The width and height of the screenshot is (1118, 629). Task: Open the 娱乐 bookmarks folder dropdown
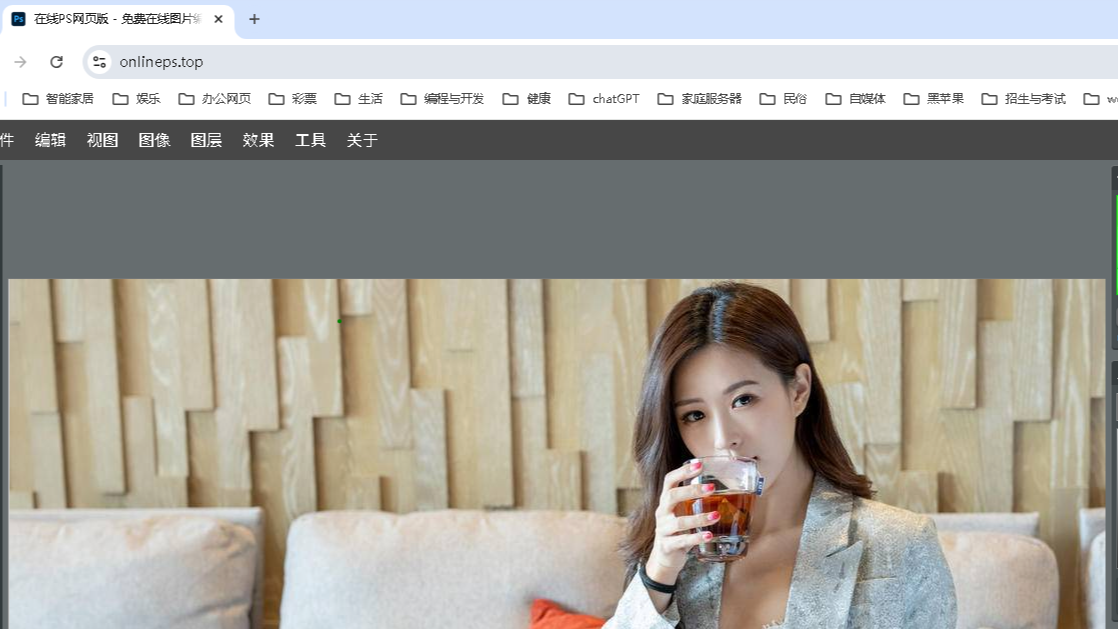(136, 98)
